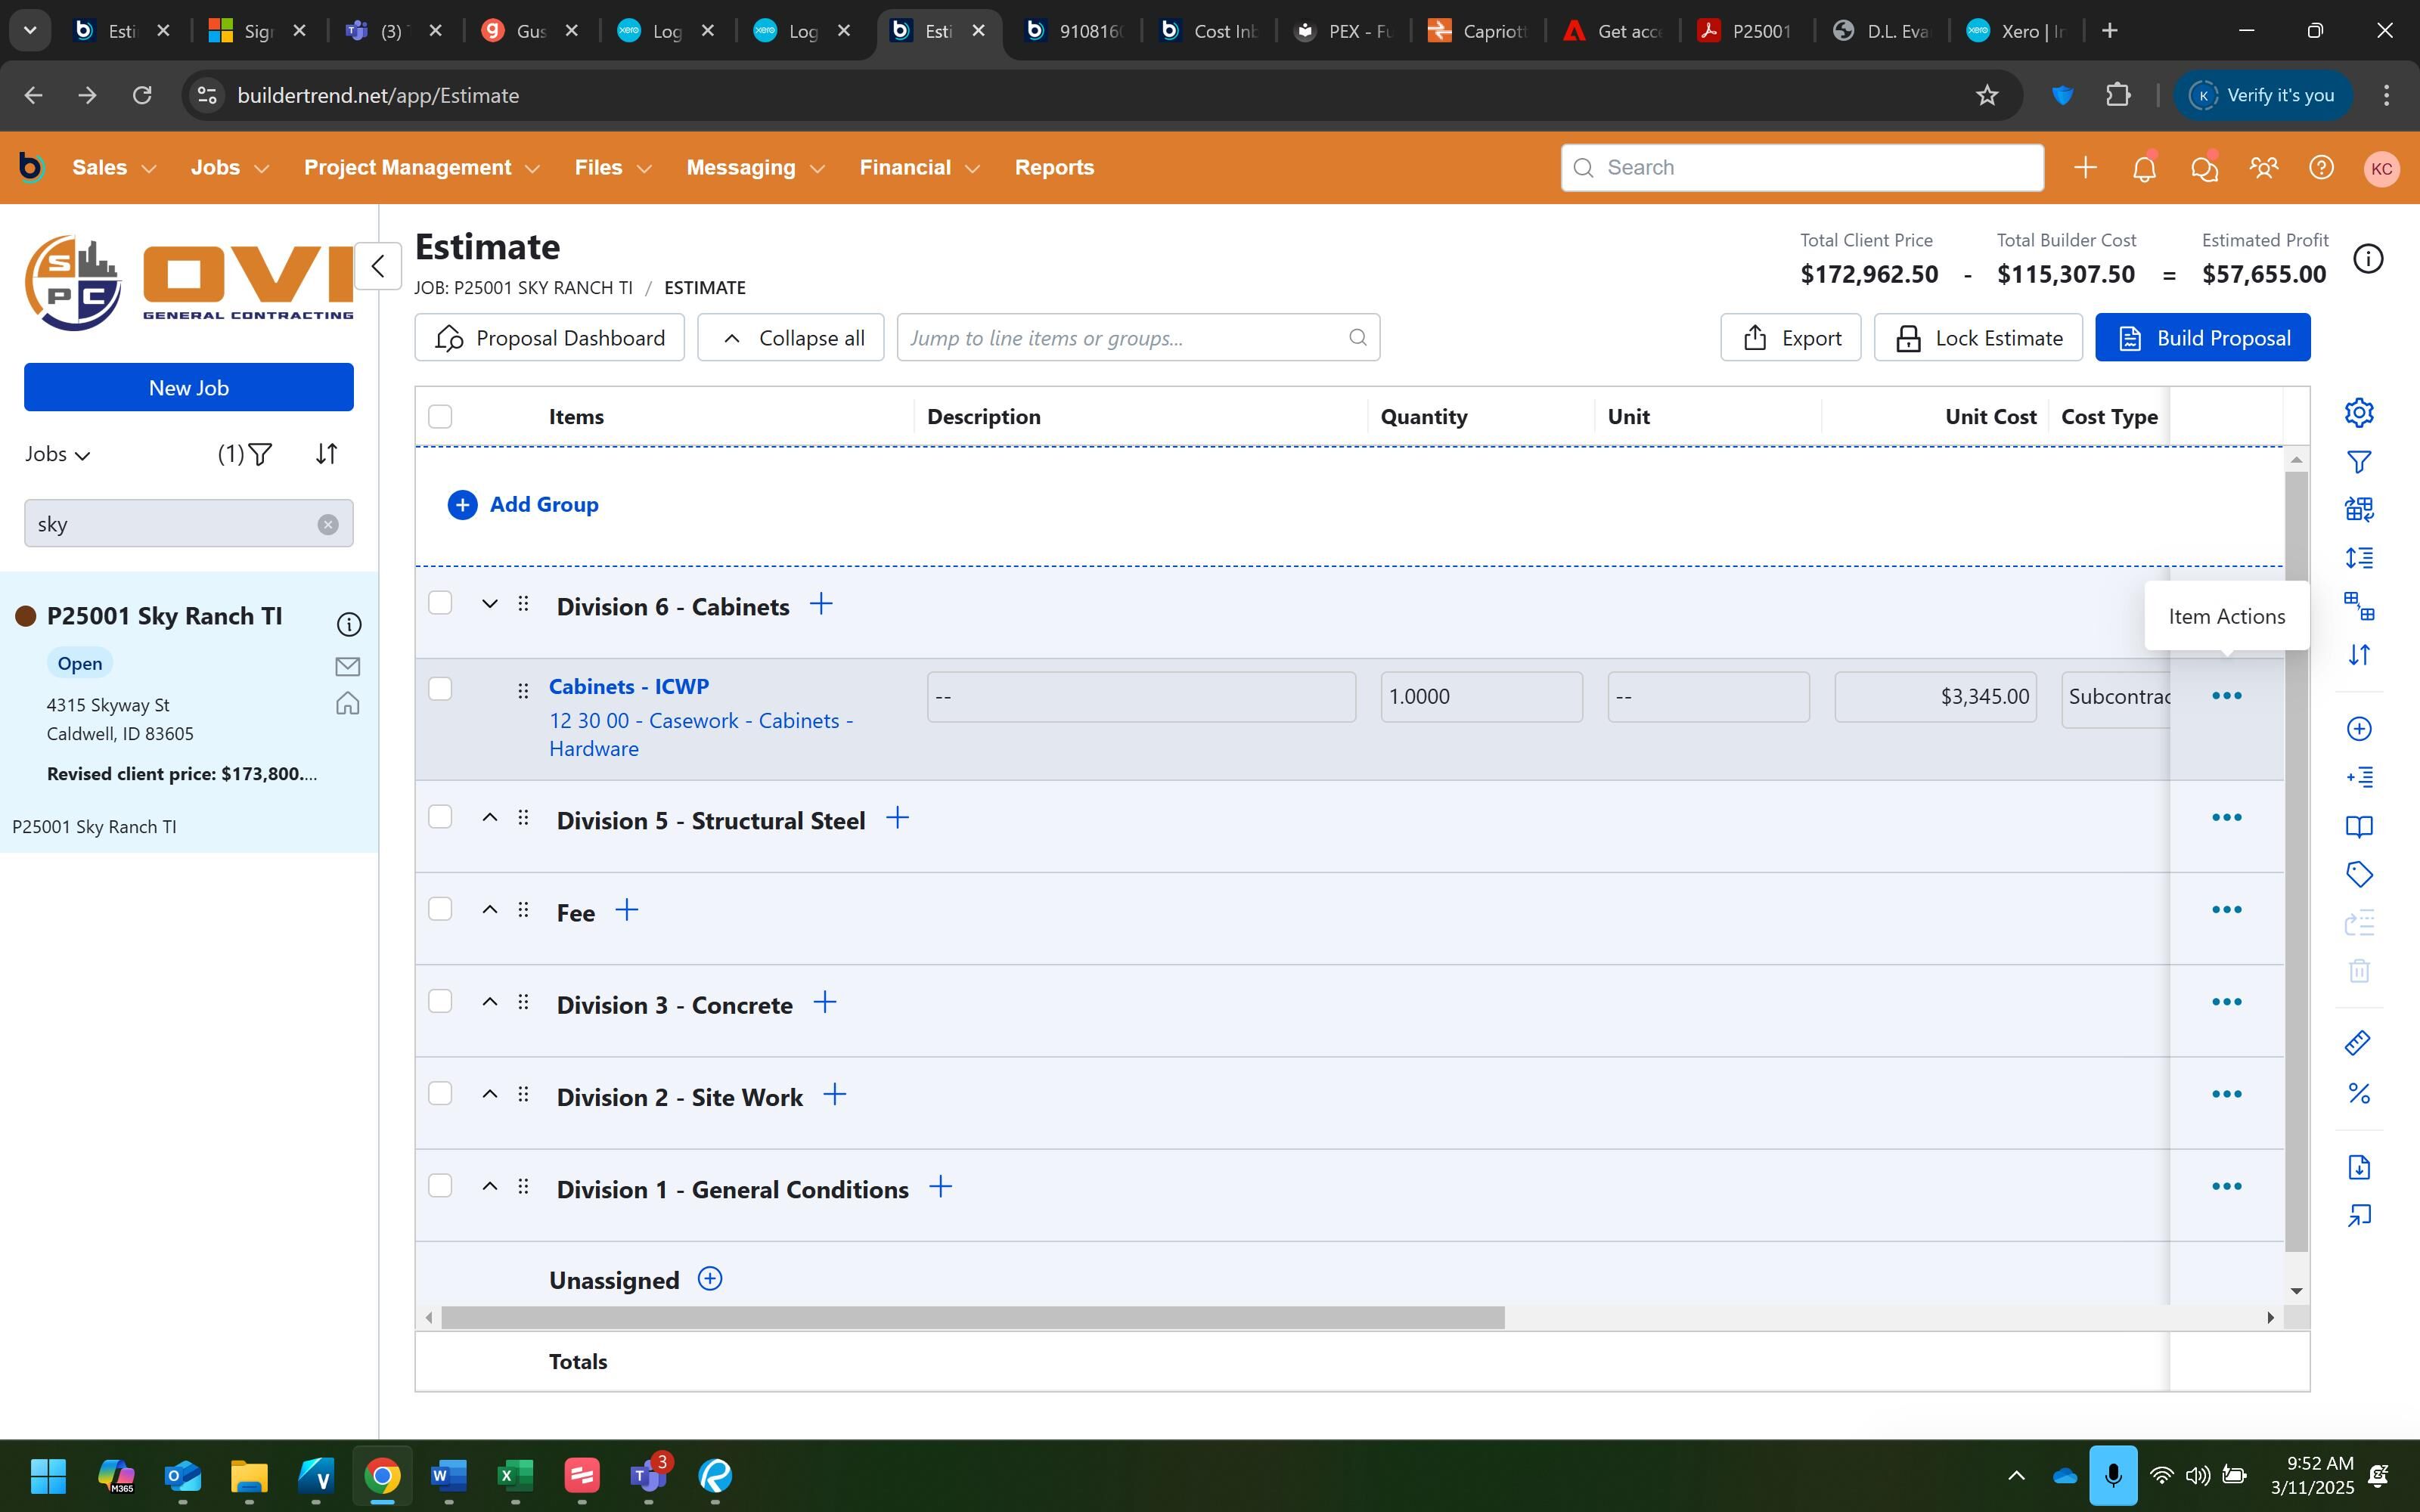The width and height of the screenshot is (2420, 1512).
Task: Open the filter icon in right toolbar
Action: point(2359,461)
